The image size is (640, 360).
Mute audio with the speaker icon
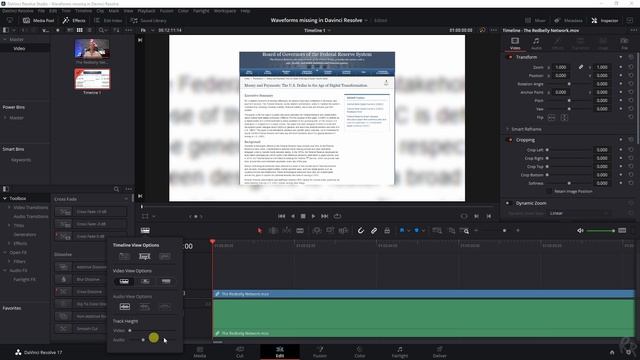[580, 231]
